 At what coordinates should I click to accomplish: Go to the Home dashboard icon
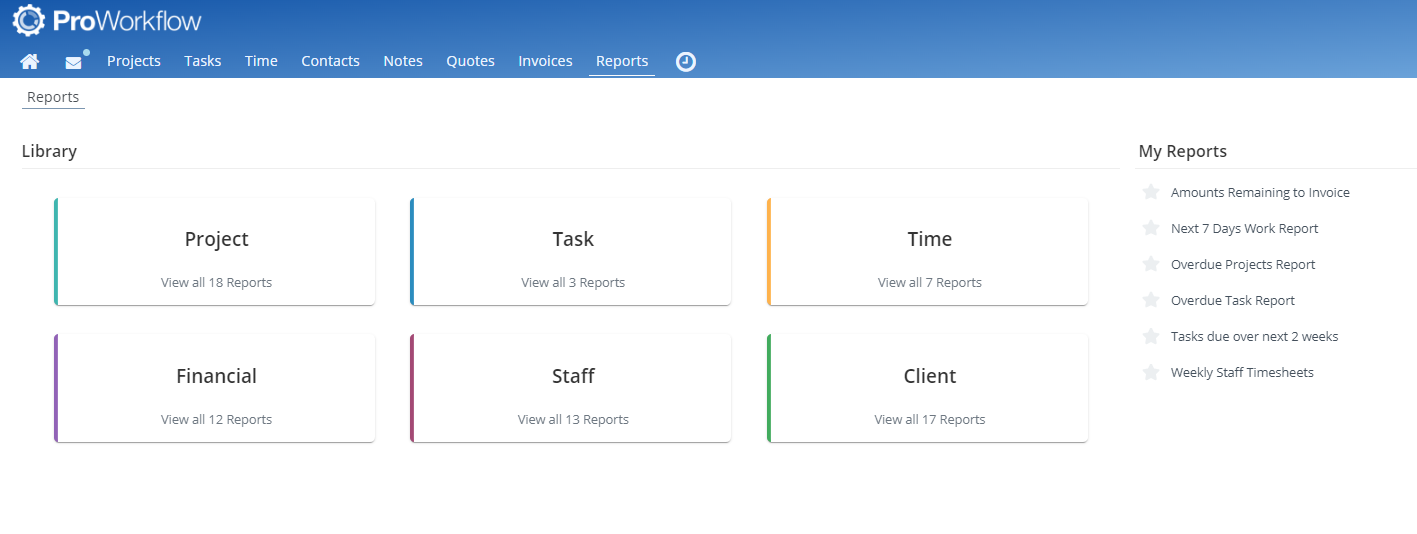click(30, 62)
